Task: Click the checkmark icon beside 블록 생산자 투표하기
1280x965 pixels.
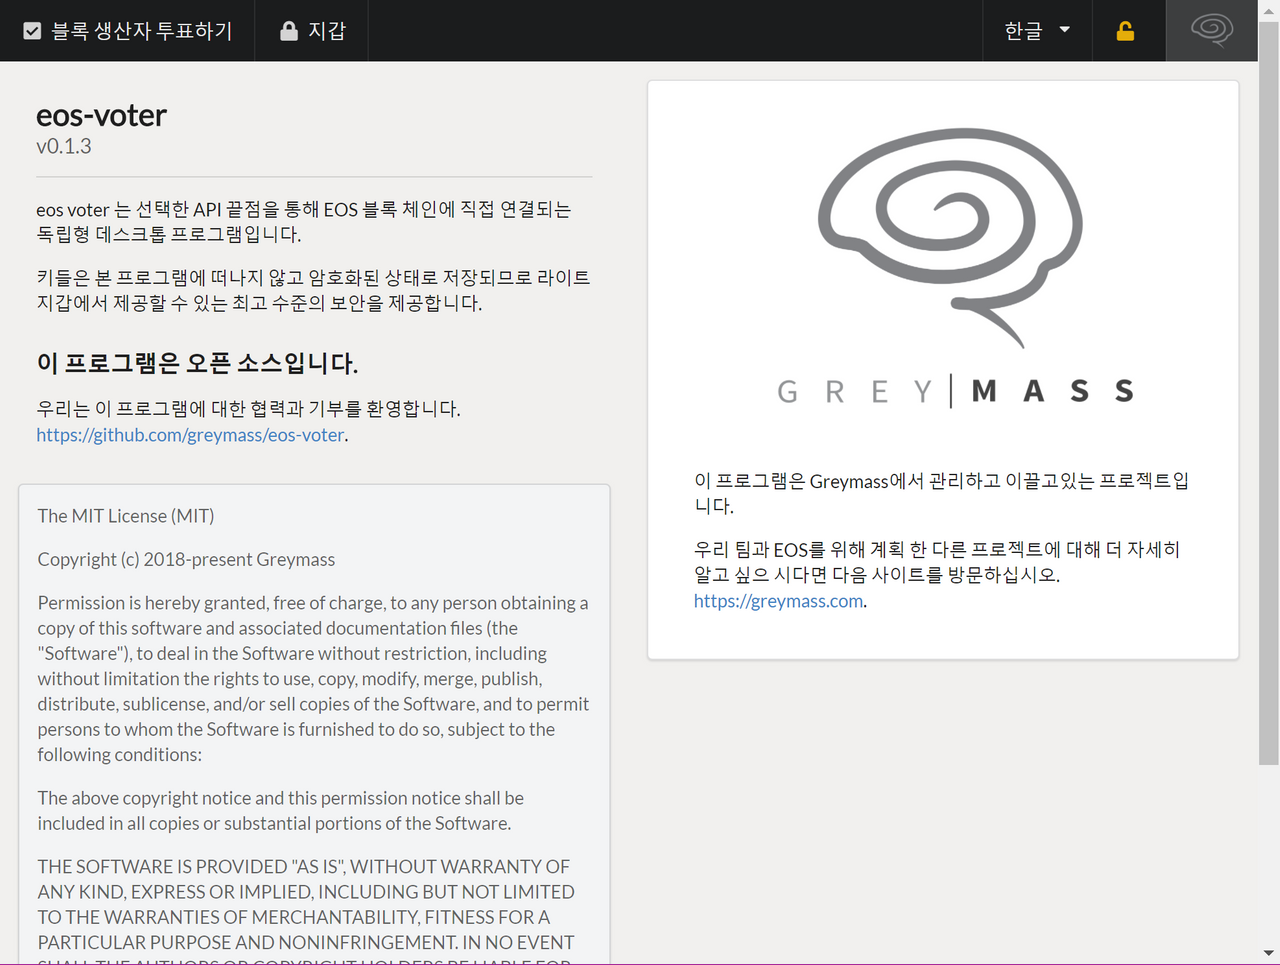Action: [32, 31]
